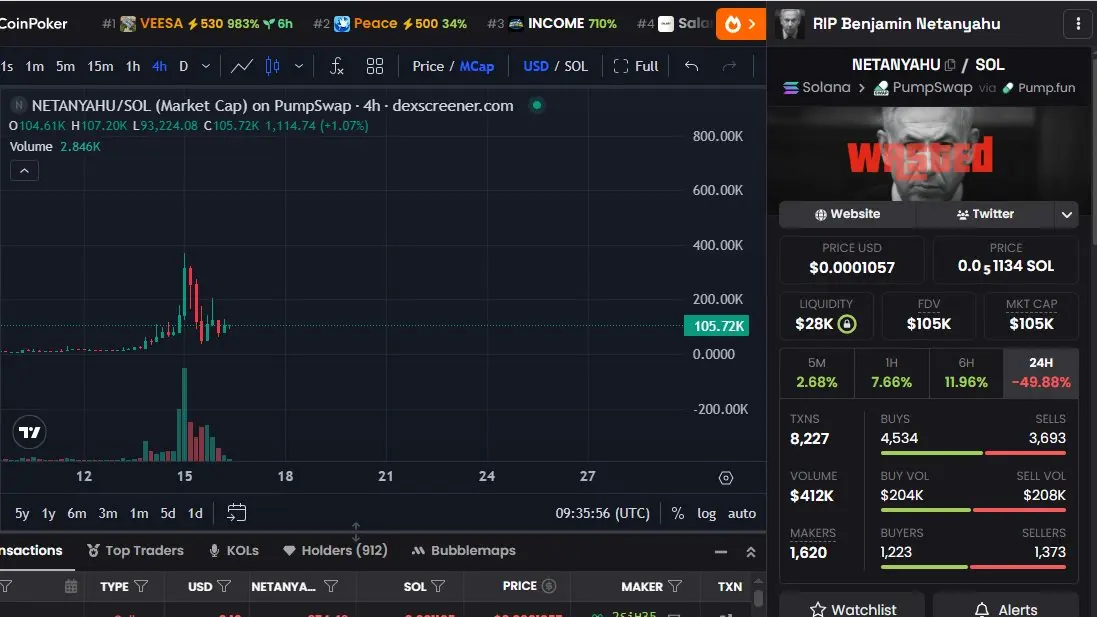Toggle auto scale on chart
Image resolution: width=1097 pixels, height=617 pixels.
click(x=742, y=513)
